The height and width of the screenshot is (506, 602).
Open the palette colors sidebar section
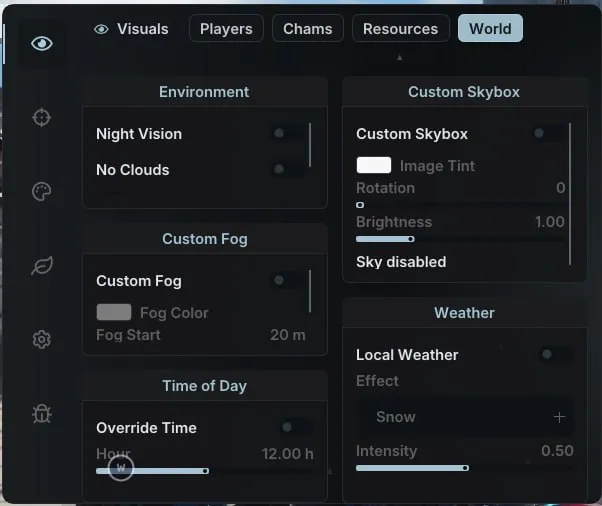click(x=41, y=192)
